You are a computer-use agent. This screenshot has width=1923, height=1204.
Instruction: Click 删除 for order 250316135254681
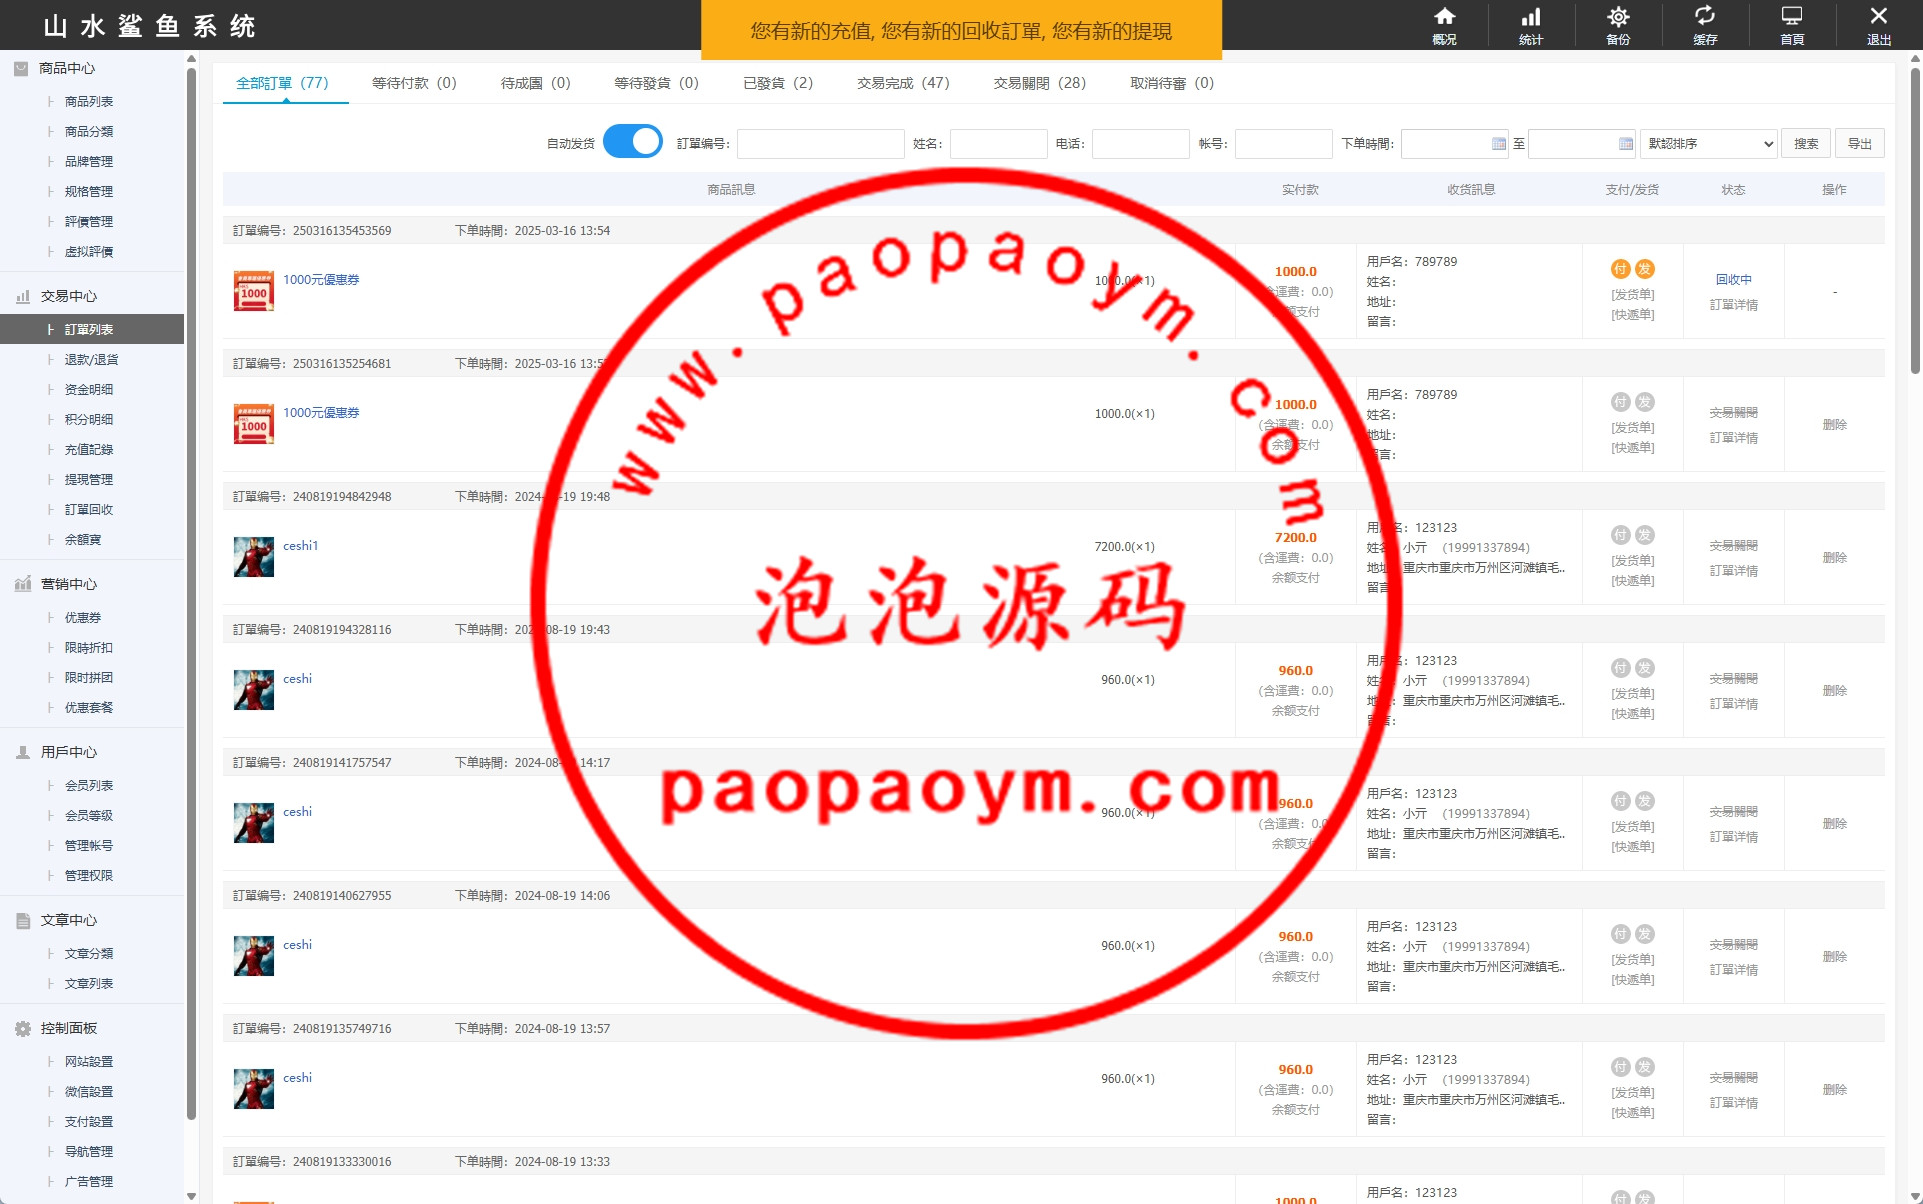point(1835,425)
